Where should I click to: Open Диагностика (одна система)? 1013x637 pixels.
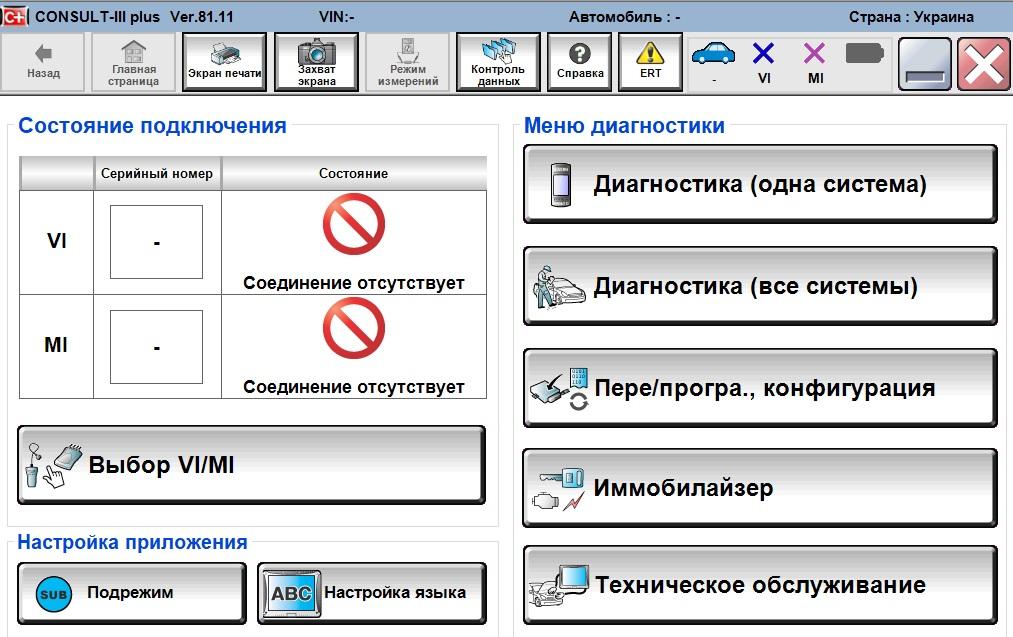[760, 184]
